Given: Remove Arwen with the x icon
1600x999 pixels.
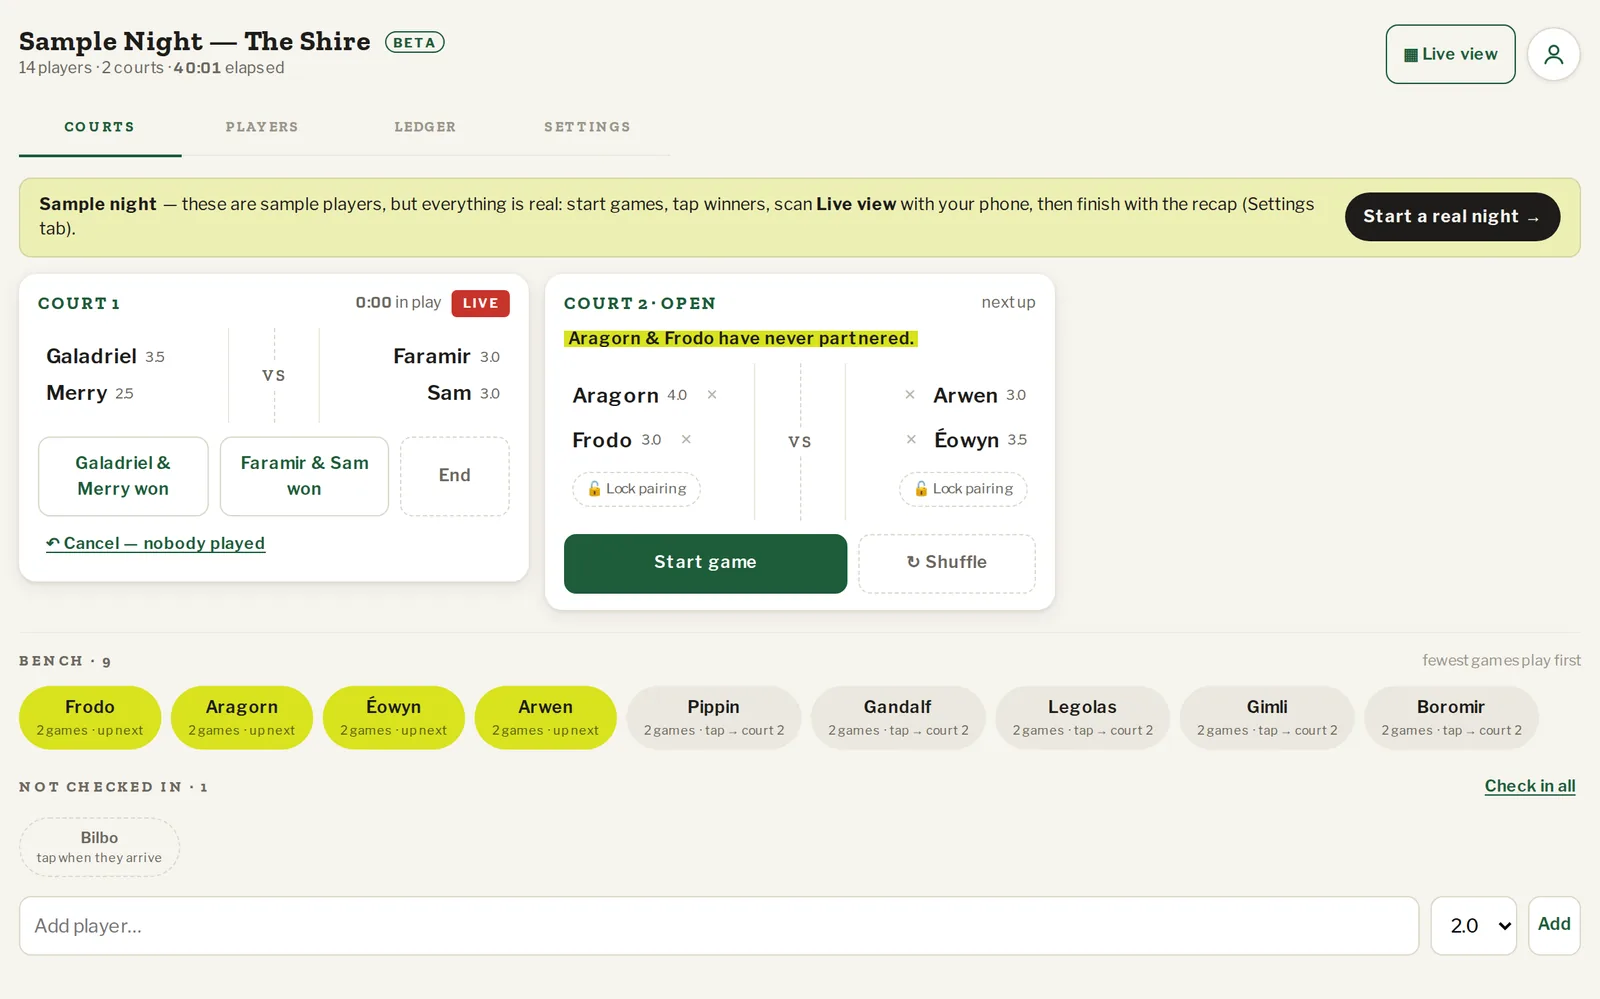Looking at the screenshot, I should 910,395.
